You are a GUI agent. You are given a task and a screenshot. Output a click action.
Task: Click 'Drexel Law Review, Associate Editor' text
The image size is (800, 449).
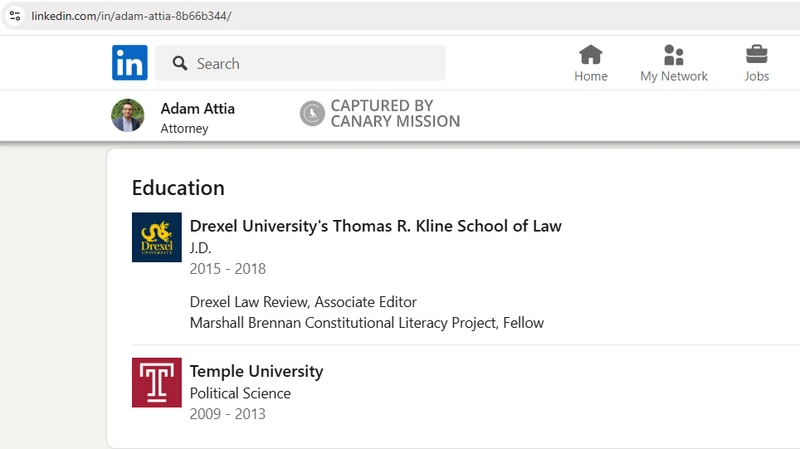coord(303,302)
